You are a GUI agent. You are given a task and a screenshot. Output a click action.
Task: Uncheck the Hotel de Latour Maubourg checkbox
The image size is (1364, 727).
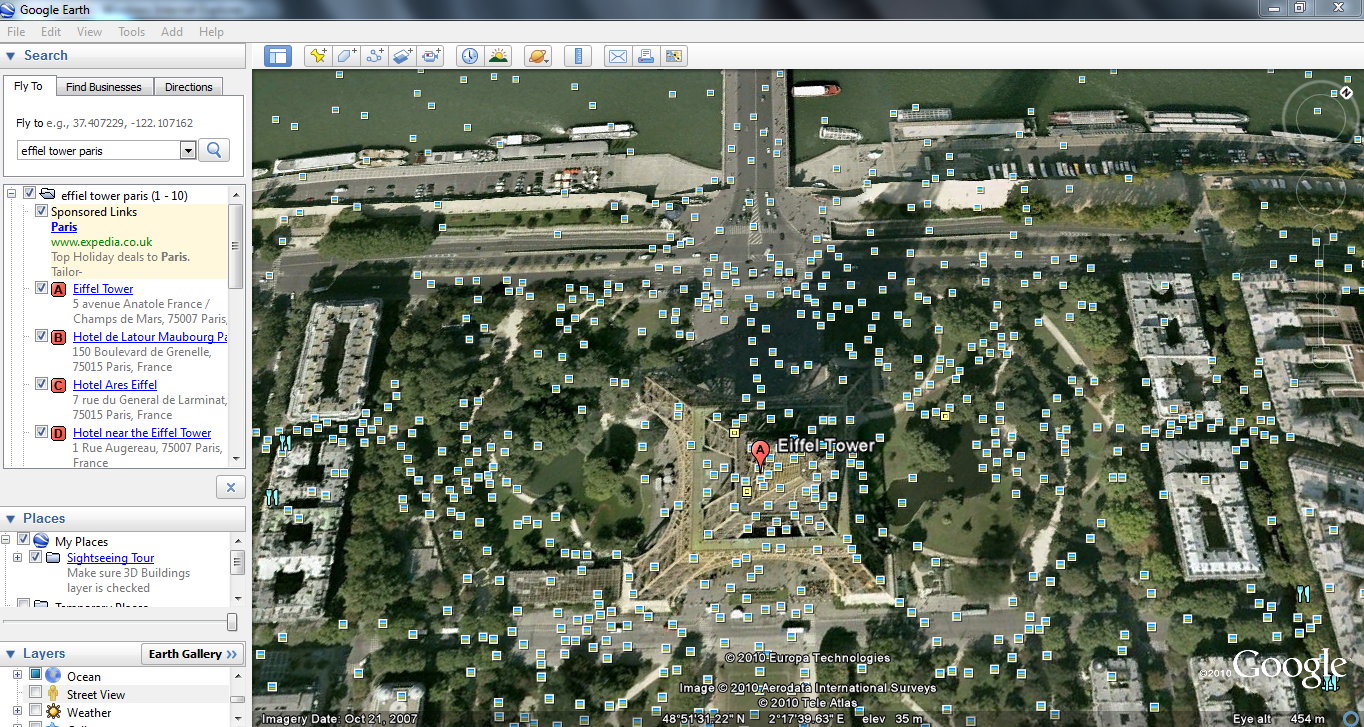tap(41, 336)
